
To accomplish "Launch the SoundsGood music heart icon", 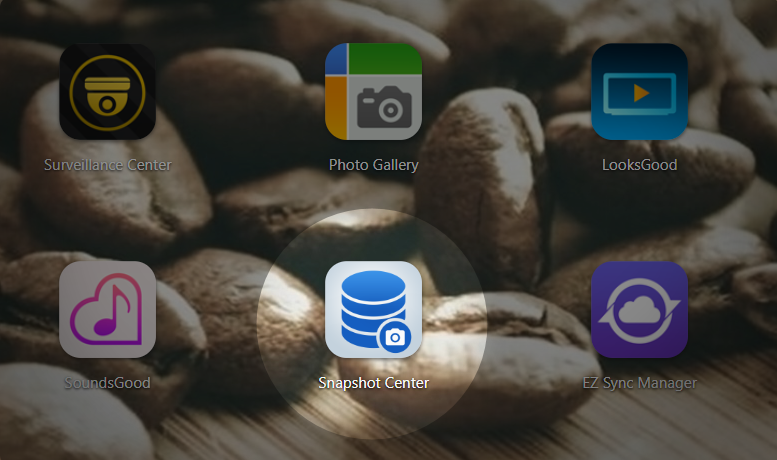I will click(x=107, y=309).
